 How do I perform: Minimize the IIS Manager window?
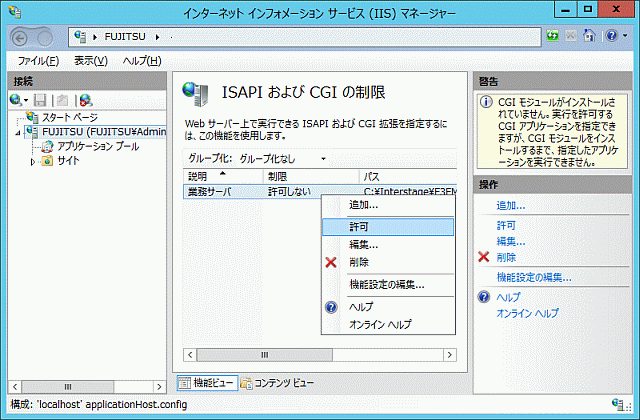click(x=565, y=10)
